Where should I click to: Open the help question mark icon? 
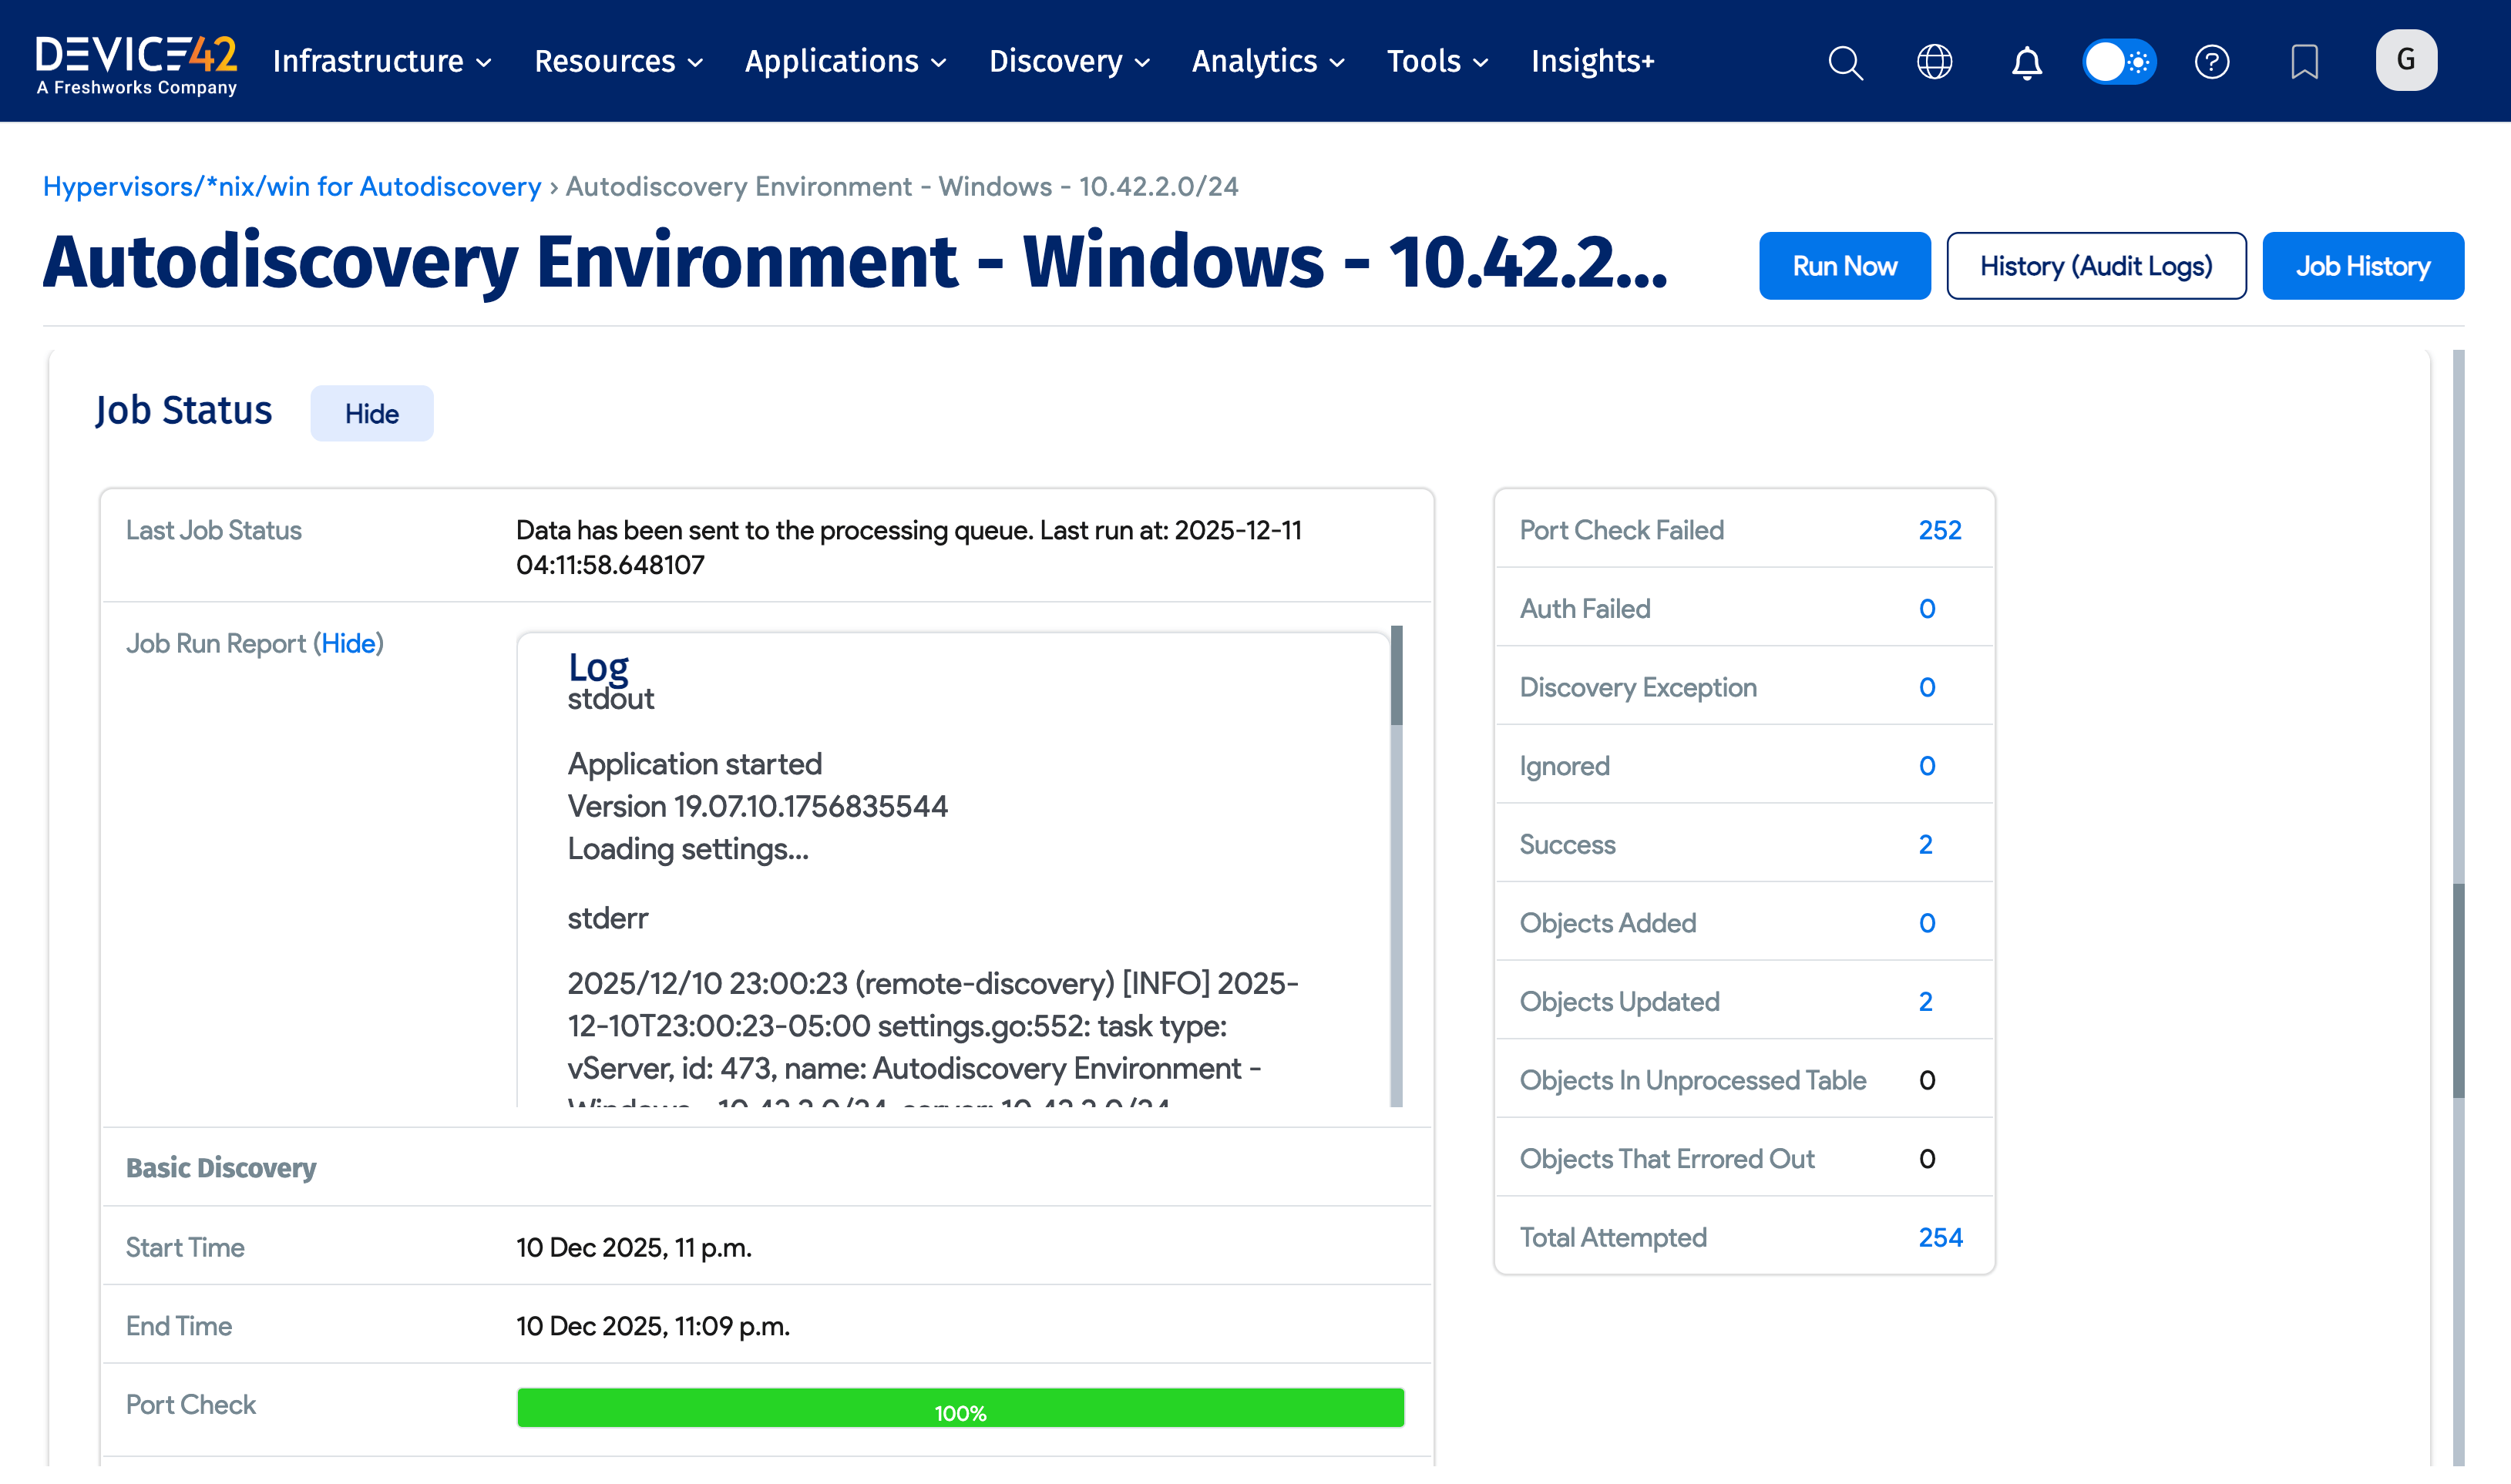(x=2211, y=62)
